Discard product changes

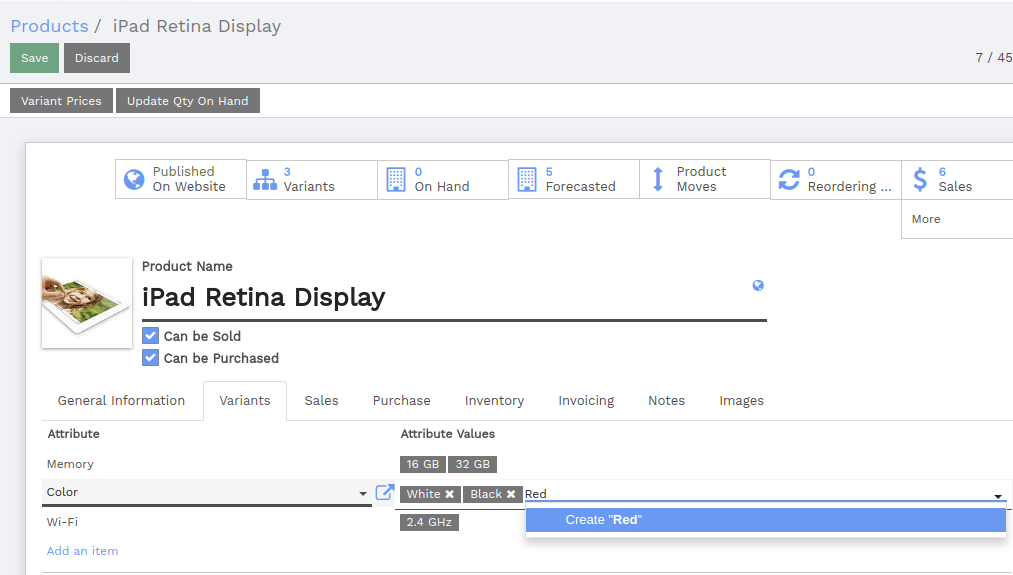[97, 58]
